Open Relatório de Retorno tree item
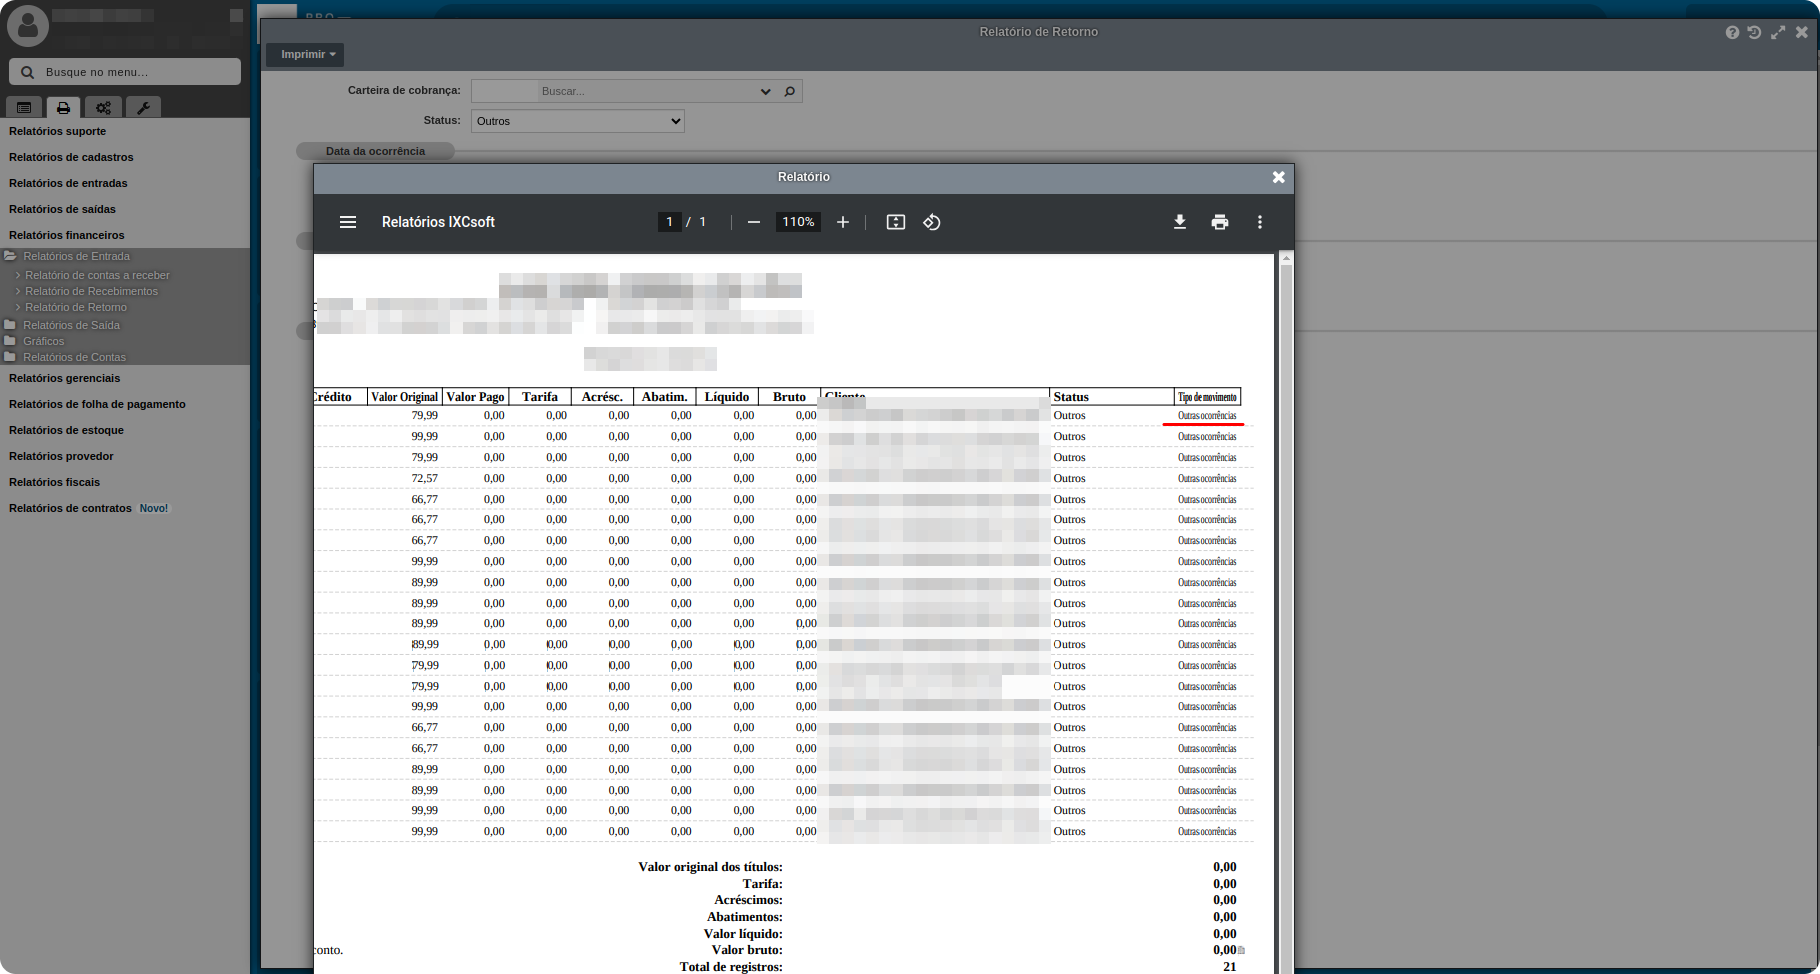The image size is (1820, 974). coord(76,307)
